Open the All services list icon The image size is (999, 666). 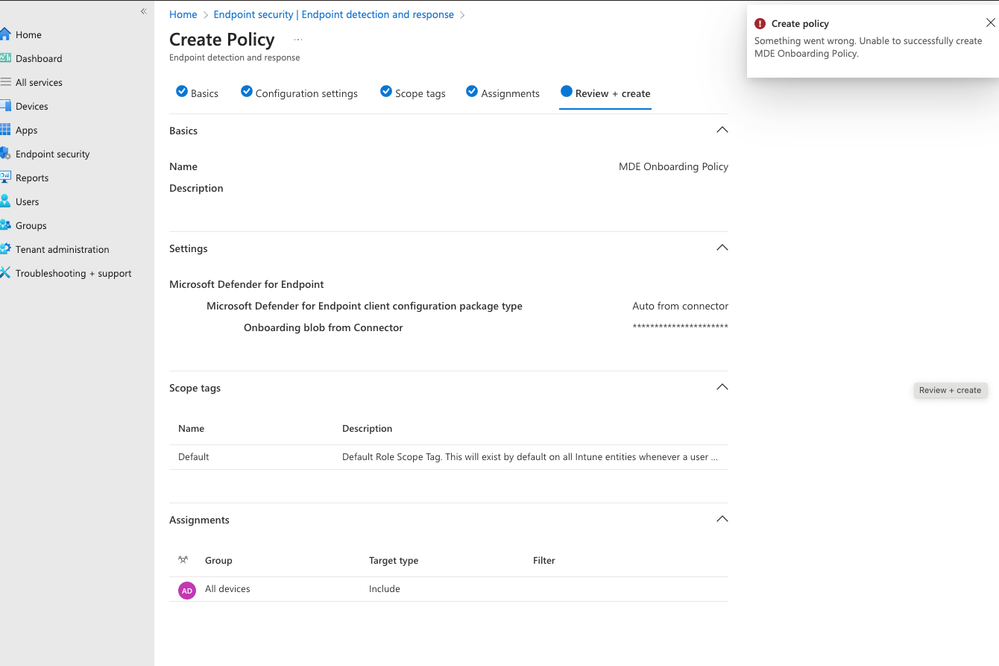[5, 82]
